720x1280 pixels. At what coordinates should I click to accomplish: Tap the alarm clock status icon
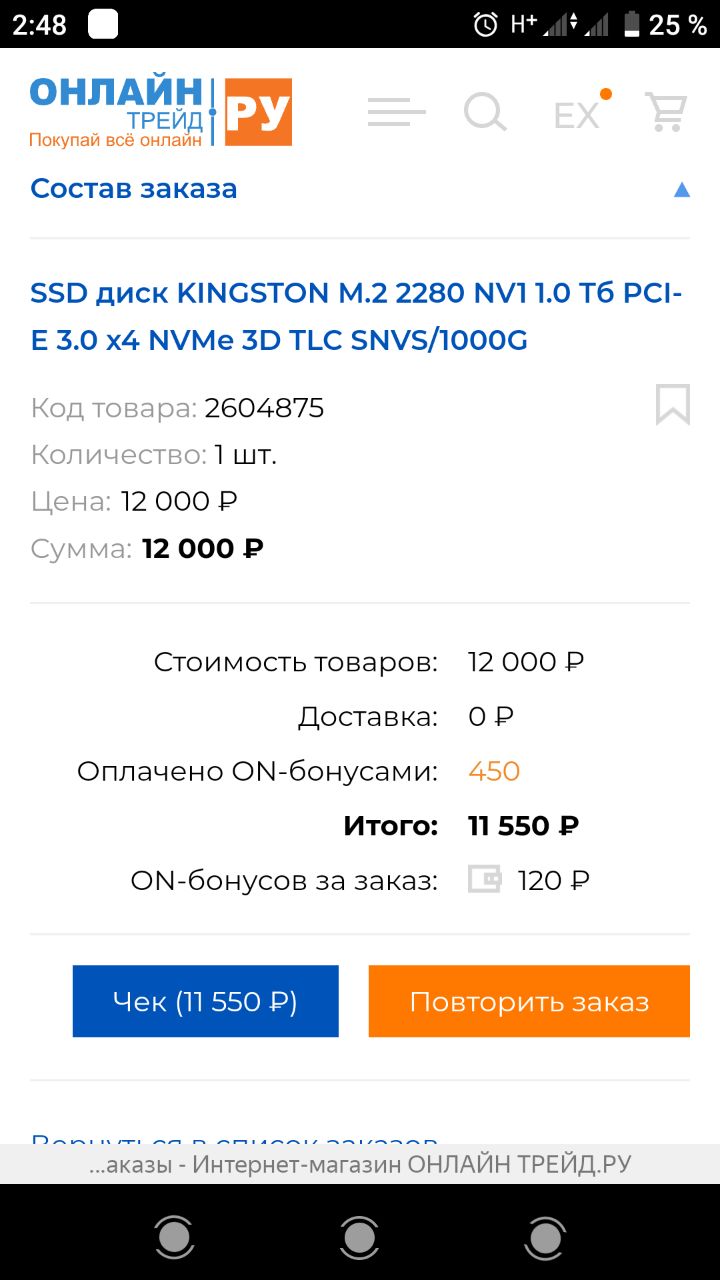click(x=486, y=24)
